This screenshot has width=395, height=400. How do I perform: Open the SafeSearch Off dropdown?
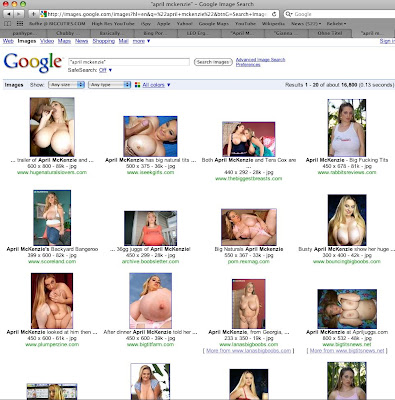(105, 70)
